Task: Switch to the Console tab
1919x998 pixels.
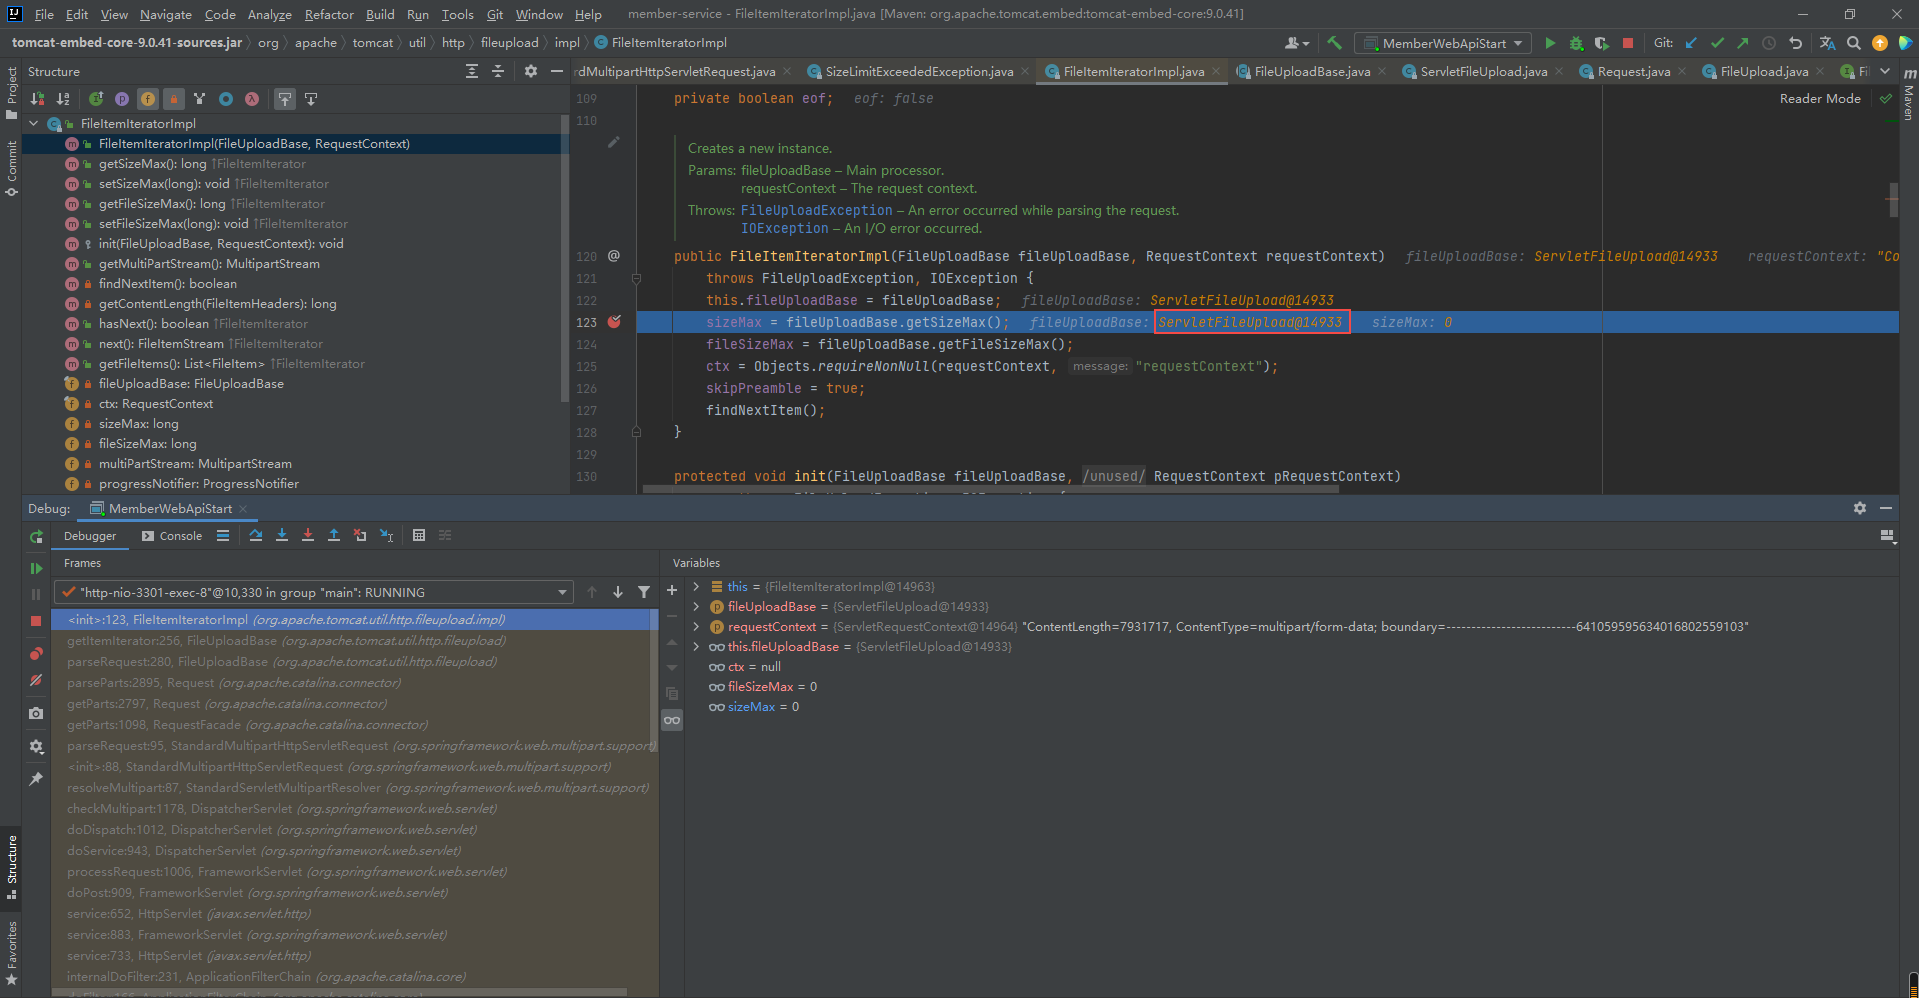Action: point(180,536)
